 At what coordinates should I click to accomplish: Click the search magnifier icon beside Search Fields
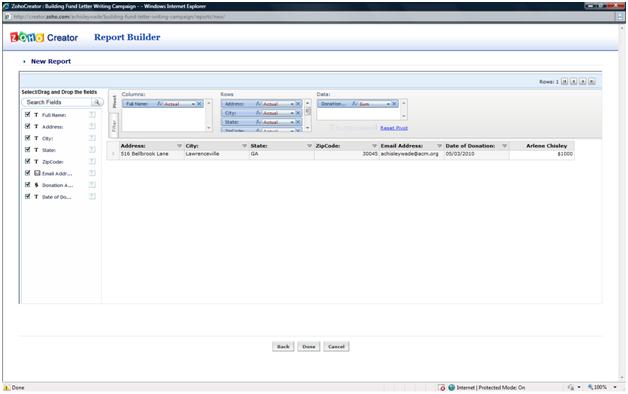pos(97,103)
